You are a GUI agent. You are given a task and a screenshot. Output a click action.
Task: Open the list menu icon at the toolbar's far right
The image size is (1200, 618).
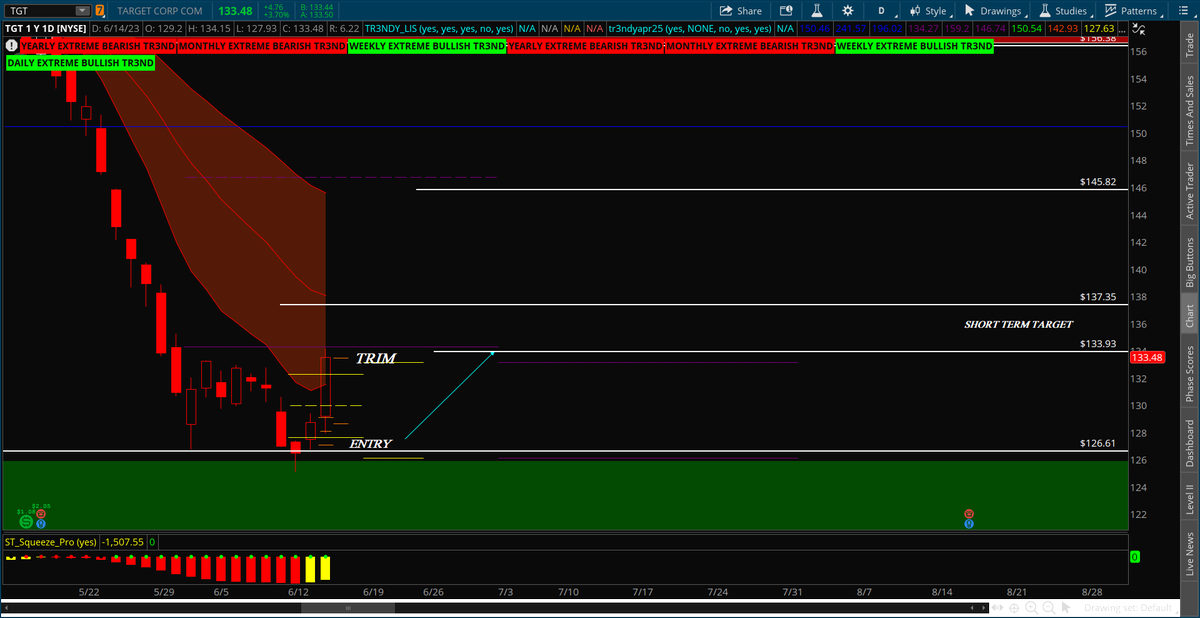tap(1181, 11)
